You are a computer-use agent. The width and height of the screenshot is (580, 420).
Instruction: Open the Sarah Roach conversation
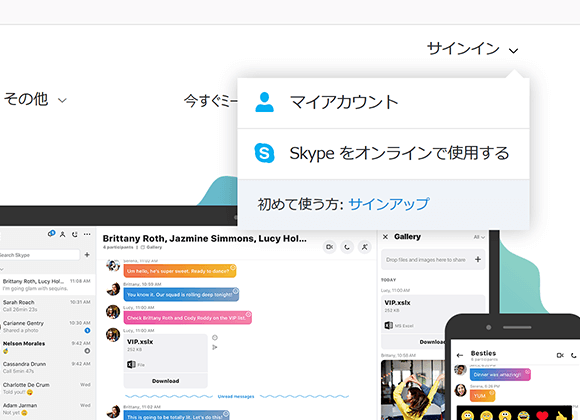[x=47, y=306]
